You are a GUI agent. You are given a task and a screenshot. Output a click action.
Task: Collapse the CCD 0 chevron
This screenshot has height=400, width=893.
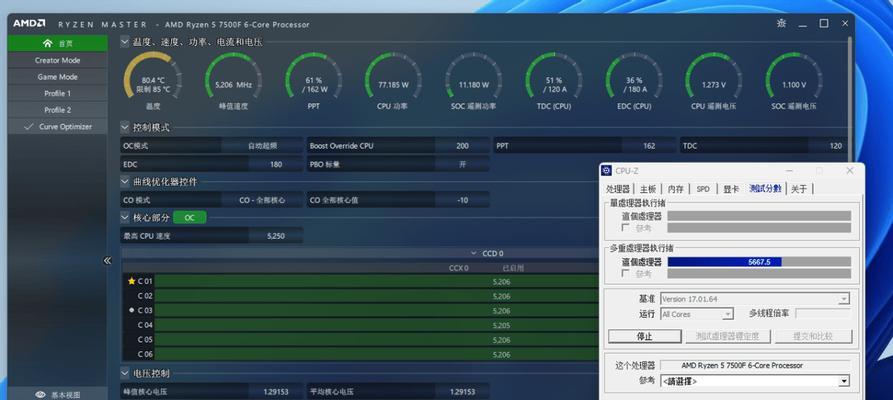[473, 253]
